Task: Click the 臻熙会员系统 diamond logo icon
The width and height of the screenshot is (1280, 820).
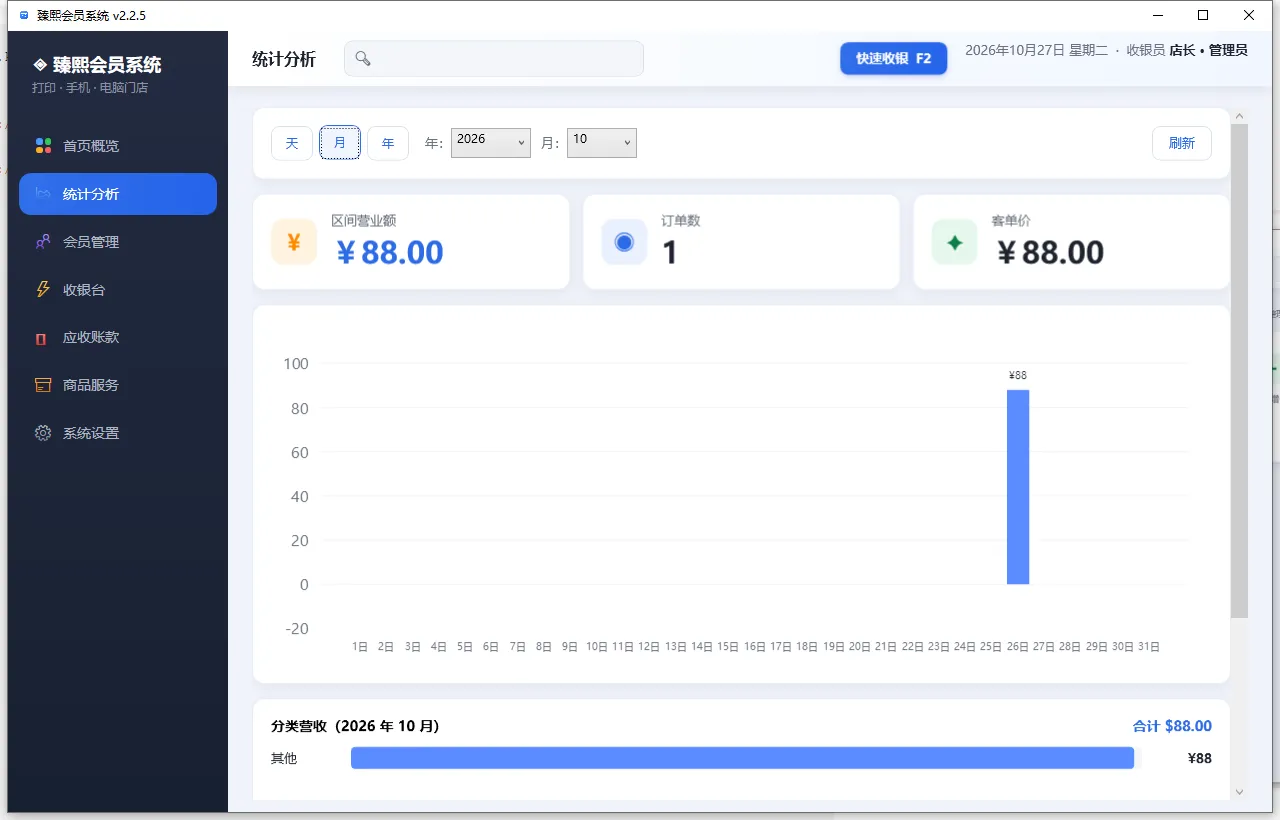Action: [40, 65]
